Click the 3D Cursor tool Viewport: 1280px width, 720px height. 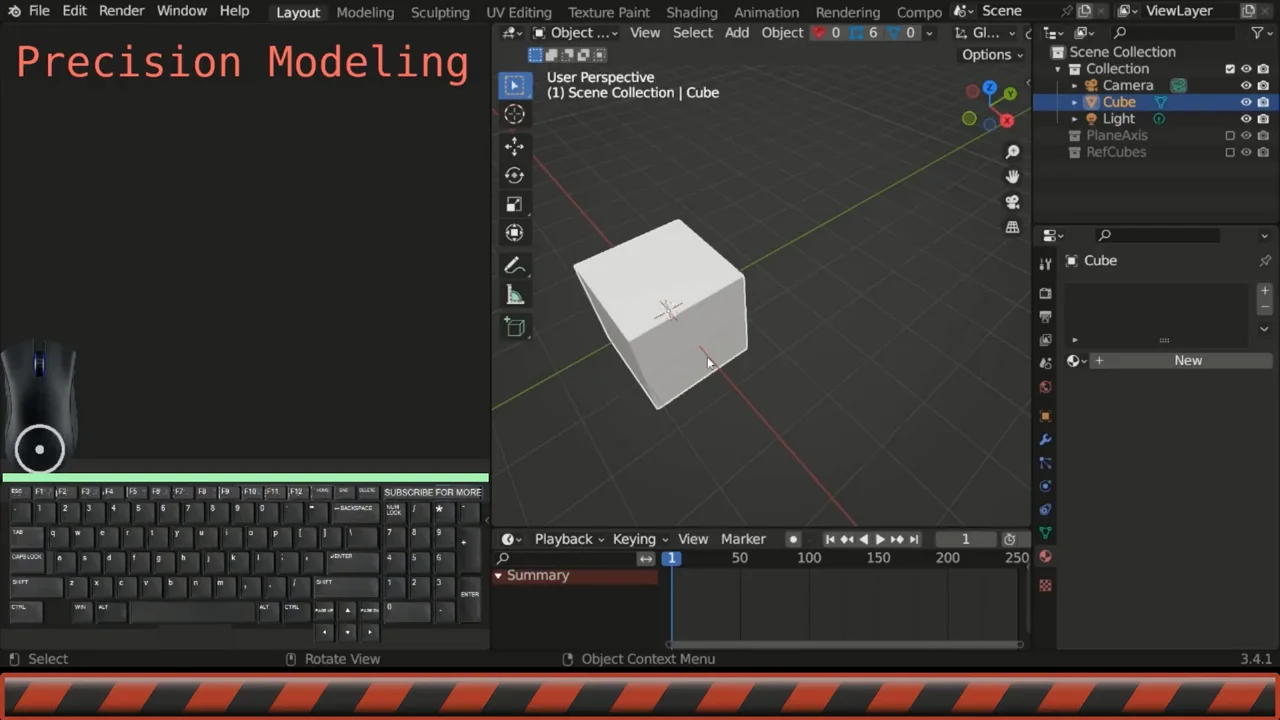pos(514,115)
